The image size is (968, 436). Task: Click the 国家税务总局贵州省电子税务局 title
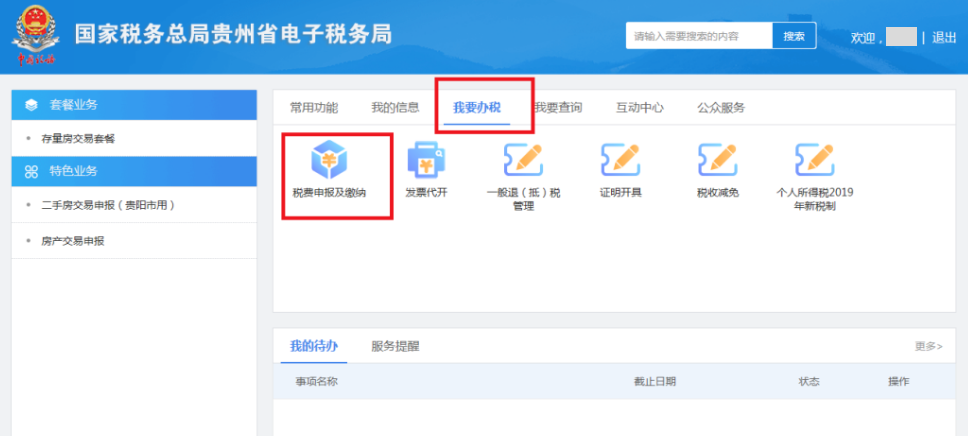(233, 35)
